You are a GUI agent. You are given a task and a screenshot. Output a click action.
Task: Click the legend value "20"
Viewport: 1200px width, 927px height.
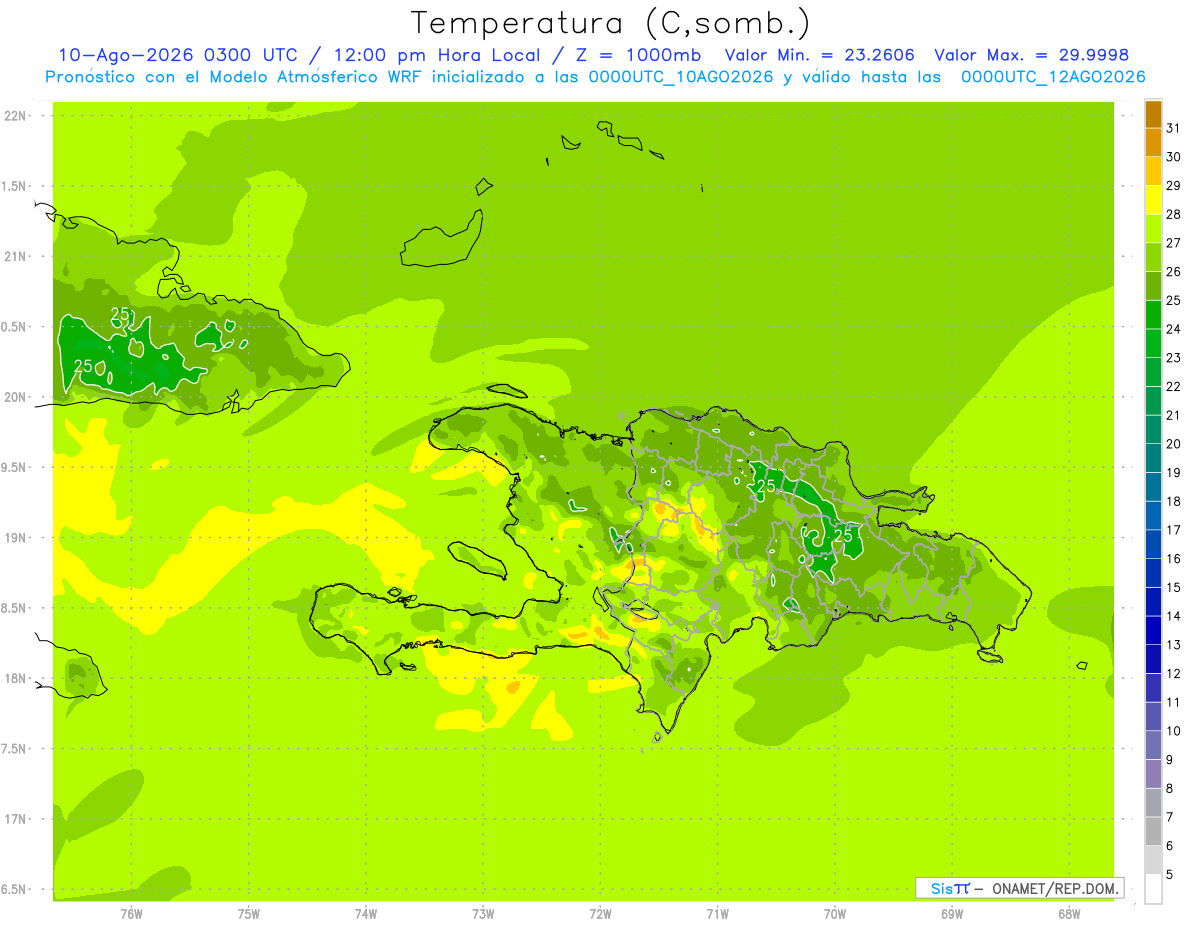(1173, 444)
